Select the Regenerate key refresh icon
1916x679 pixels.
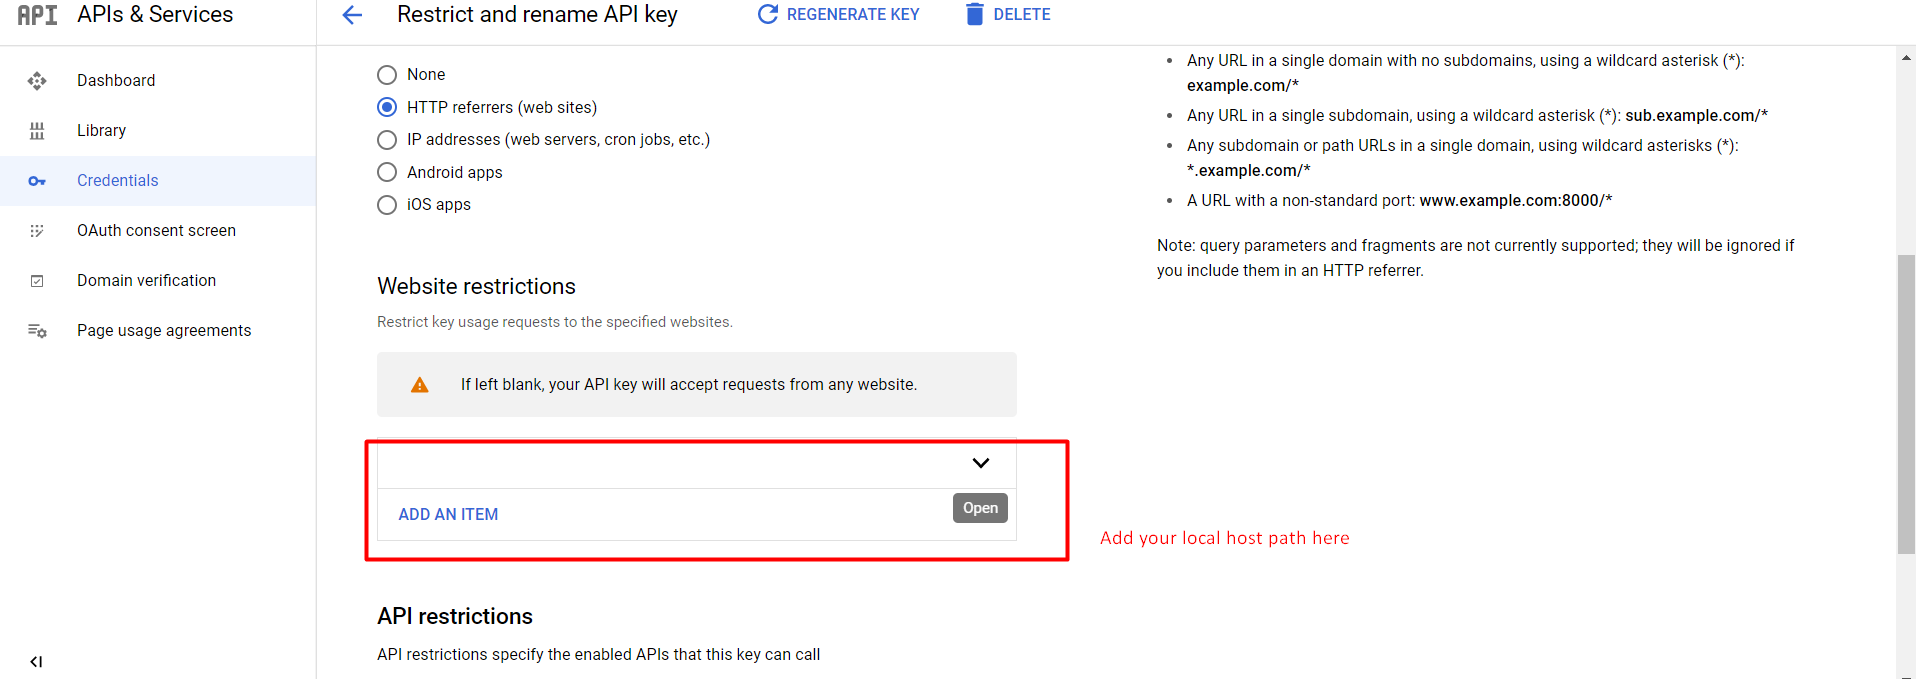coord(767,14)
